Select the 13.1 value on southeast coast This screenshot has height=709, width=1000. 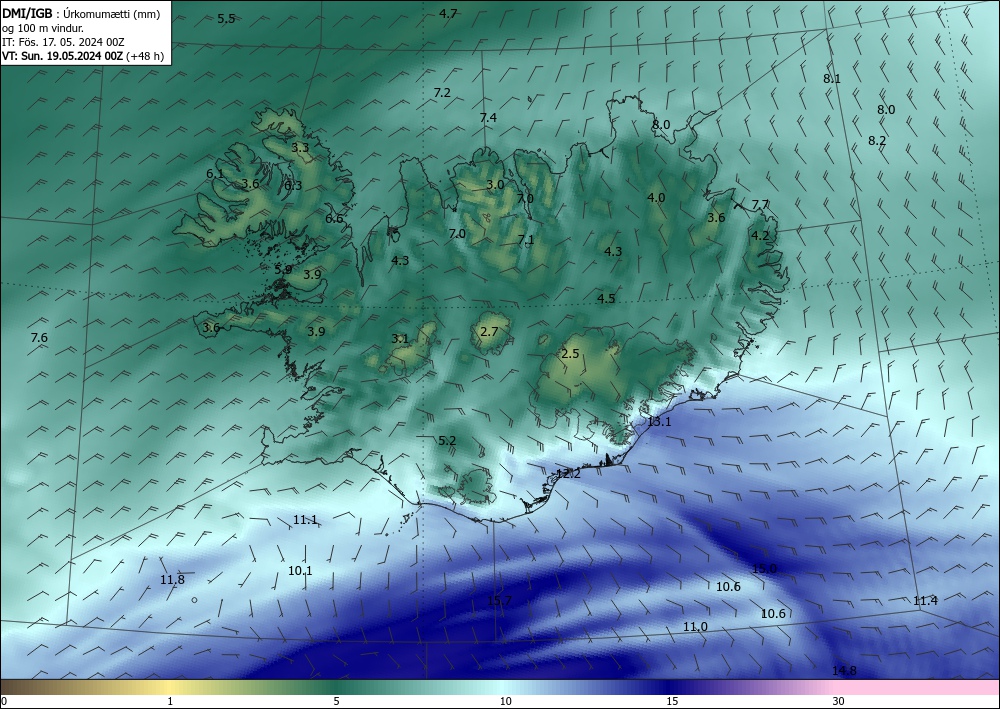[659, 421]
